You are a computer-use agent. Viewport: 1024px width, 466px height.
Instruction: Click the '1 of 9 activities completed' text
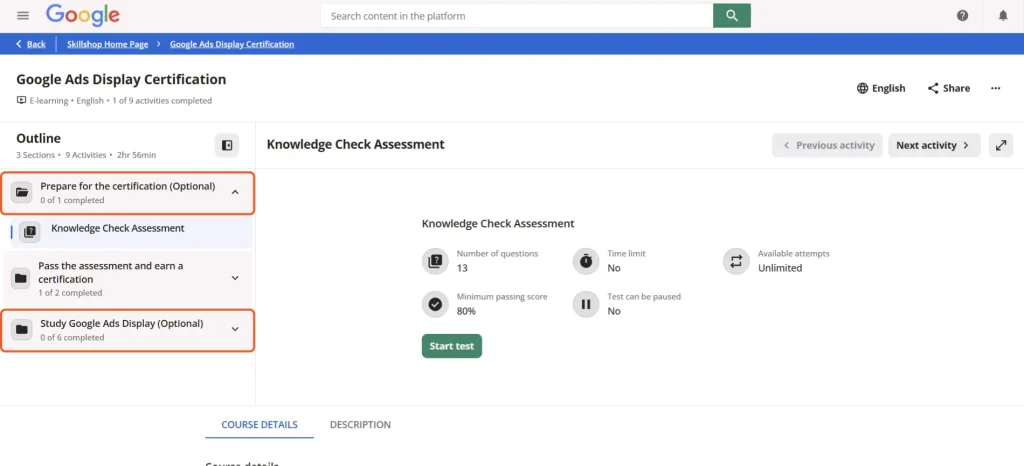[160, 101]
